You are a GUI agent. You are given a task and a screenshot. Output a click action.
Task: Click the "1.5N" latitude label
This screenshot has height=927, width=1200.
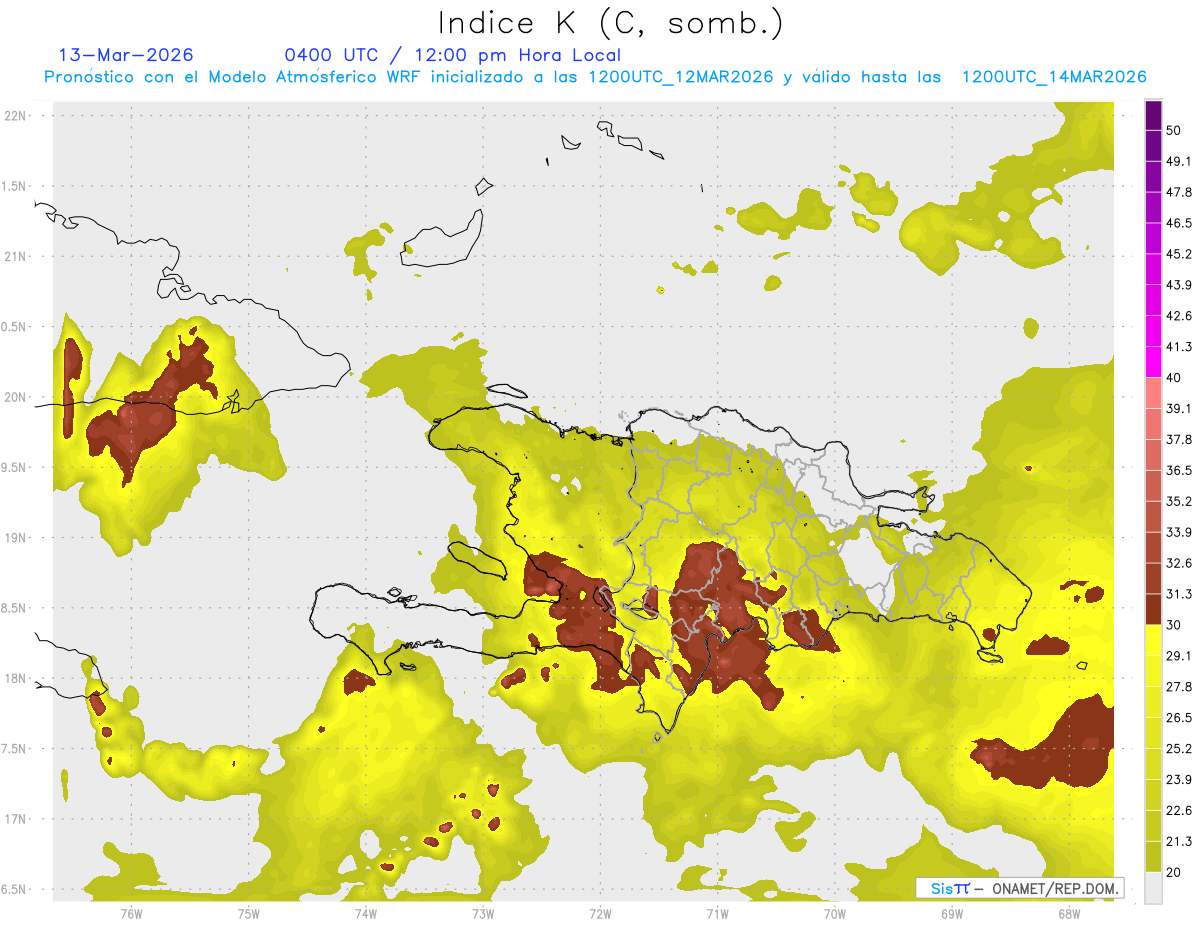pos(15,186)
